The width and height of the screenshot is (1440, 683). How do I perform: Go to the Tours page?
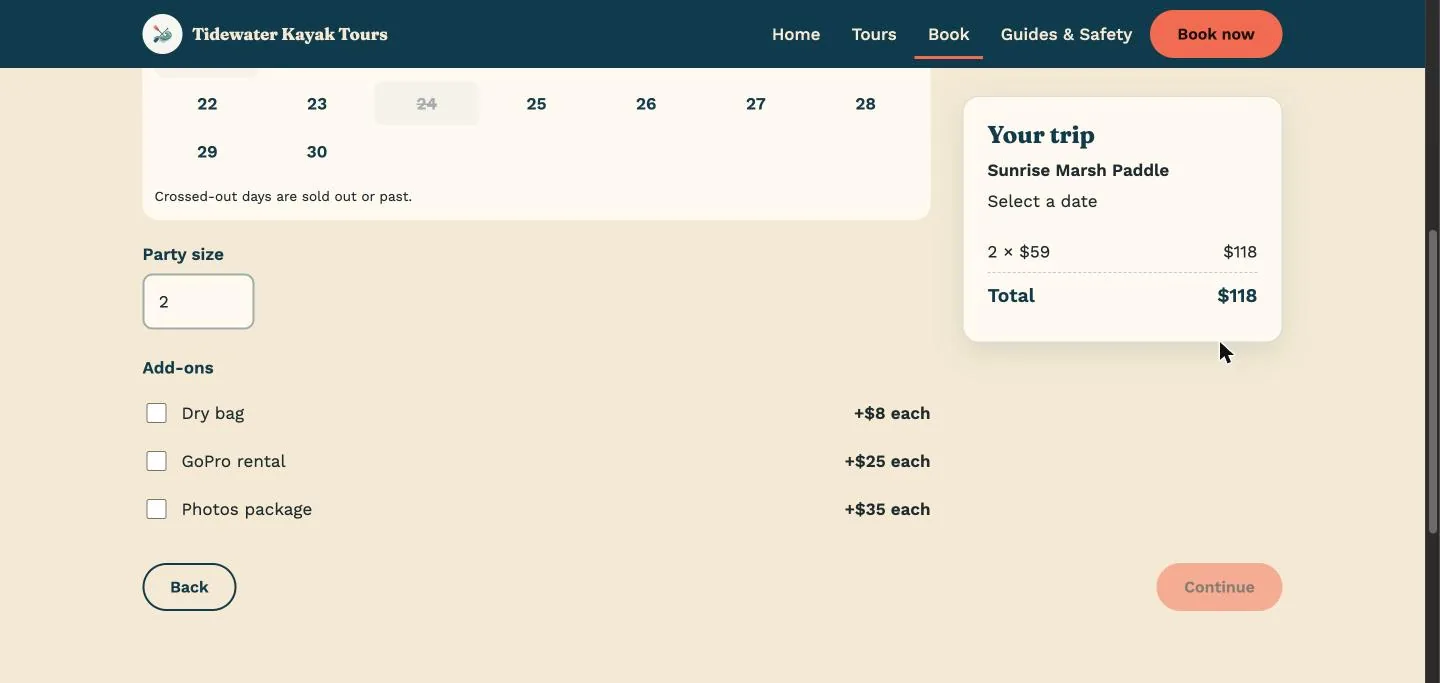point(874,34)
